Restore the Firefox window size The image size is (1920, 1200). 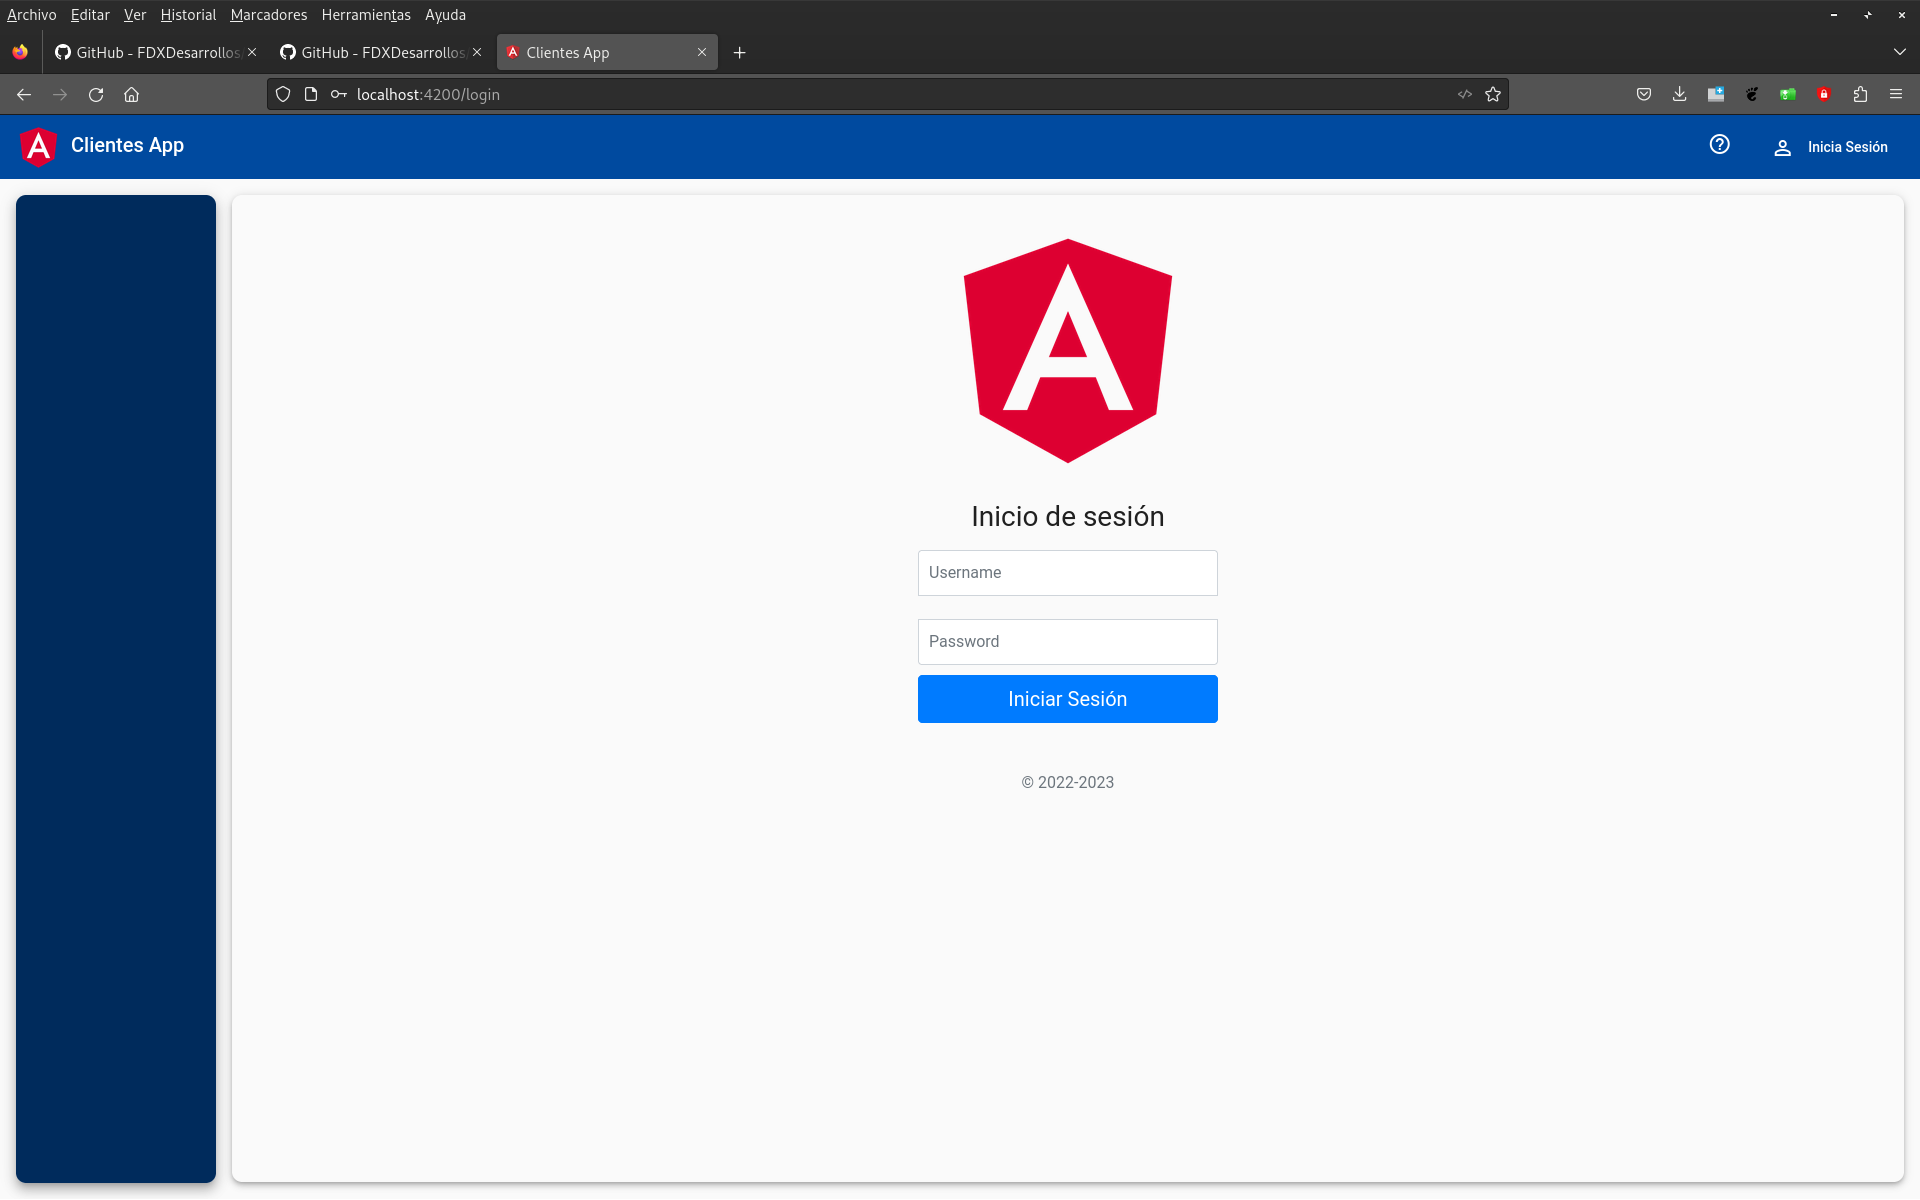[x=1868, y=15]
